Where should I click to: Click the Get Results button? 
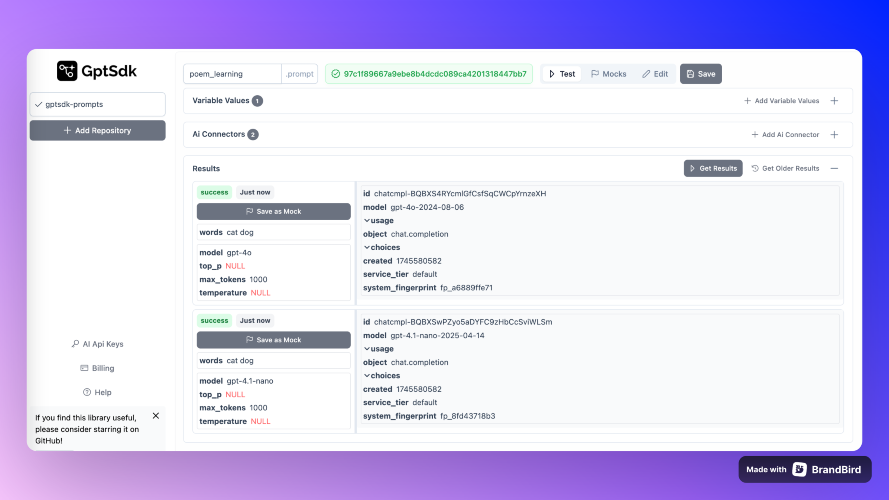click(713, 168)
